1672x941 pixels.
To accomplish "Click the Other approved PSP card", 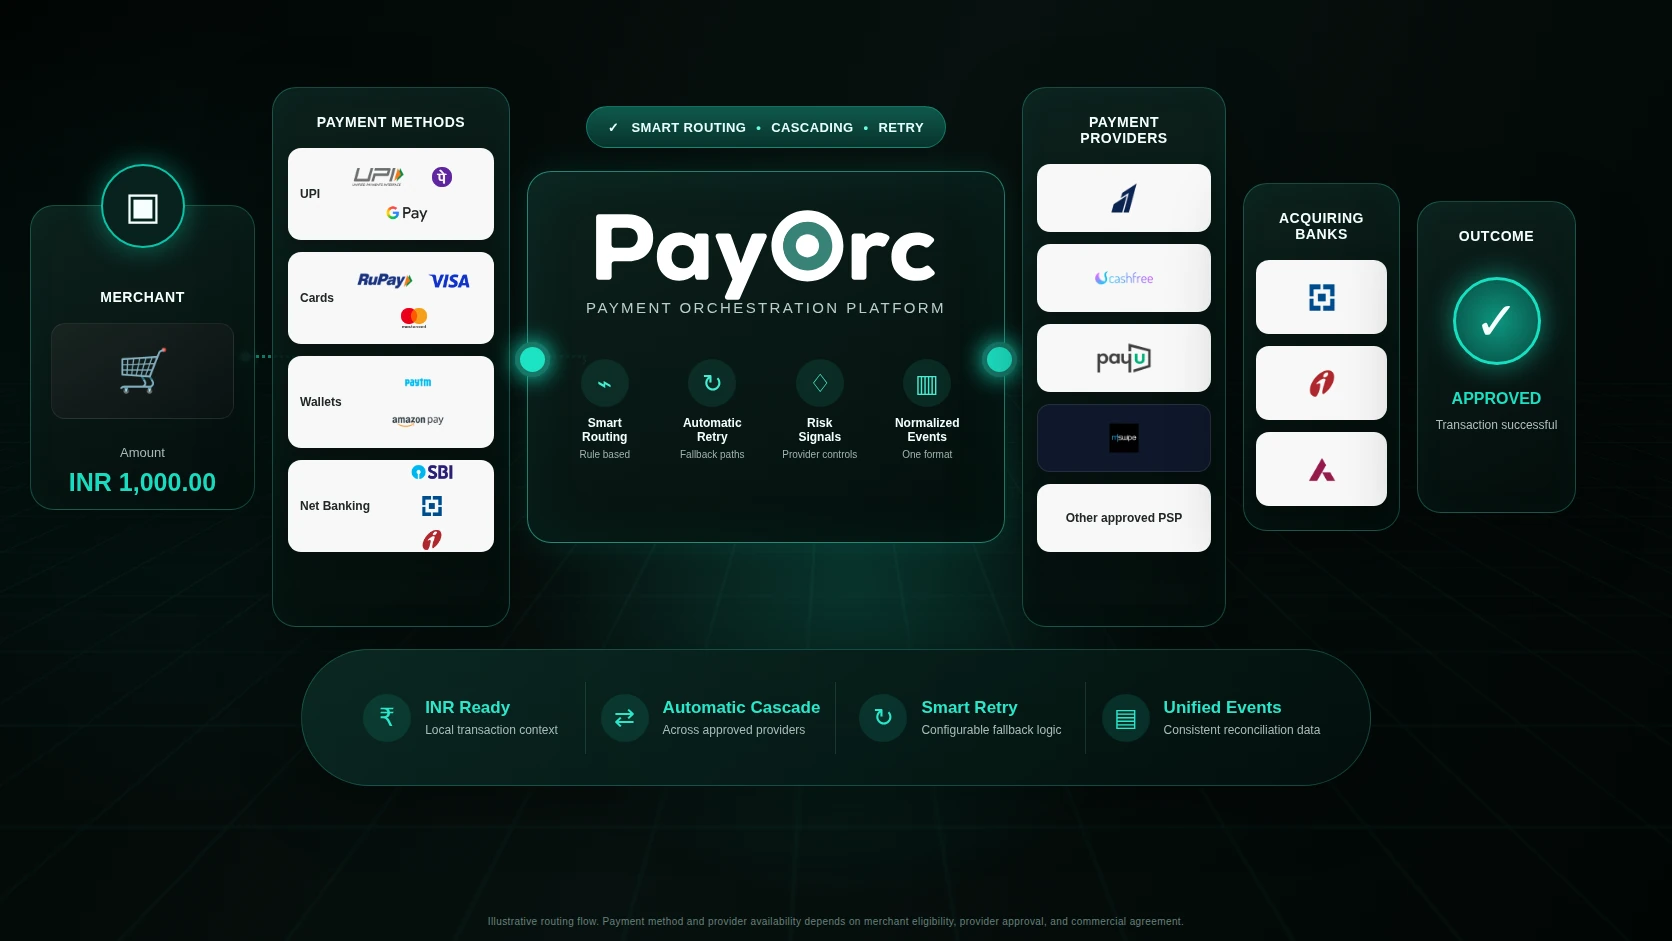I will [1124, 518].
